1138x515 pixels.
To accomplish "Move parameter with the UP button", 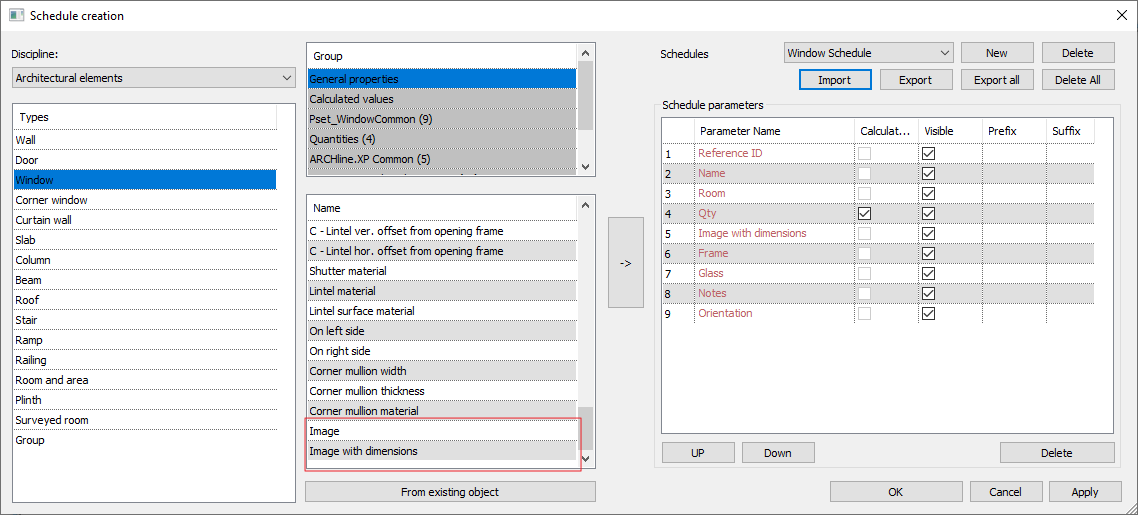I will tap(697, 453).
